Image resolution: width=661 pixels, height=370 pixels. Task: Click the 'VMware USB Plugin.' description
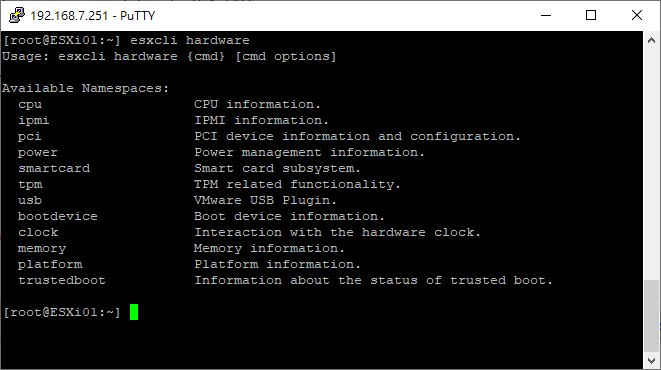pos(265,201)
